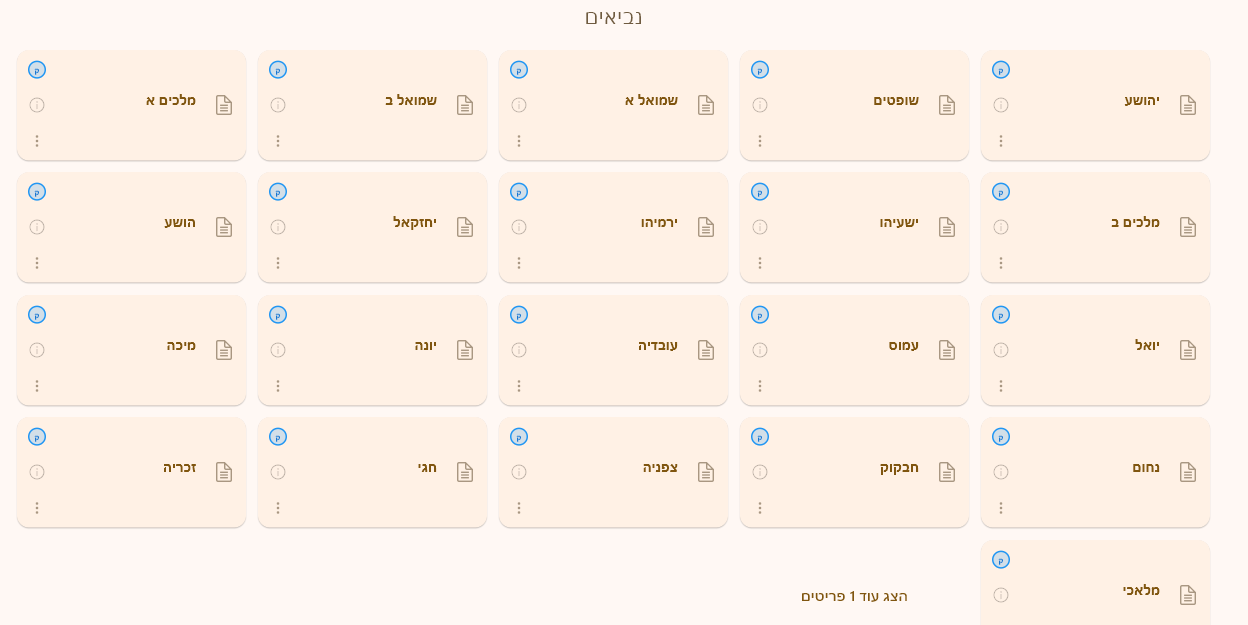Show info for the שופטים book

coord(760,105)
